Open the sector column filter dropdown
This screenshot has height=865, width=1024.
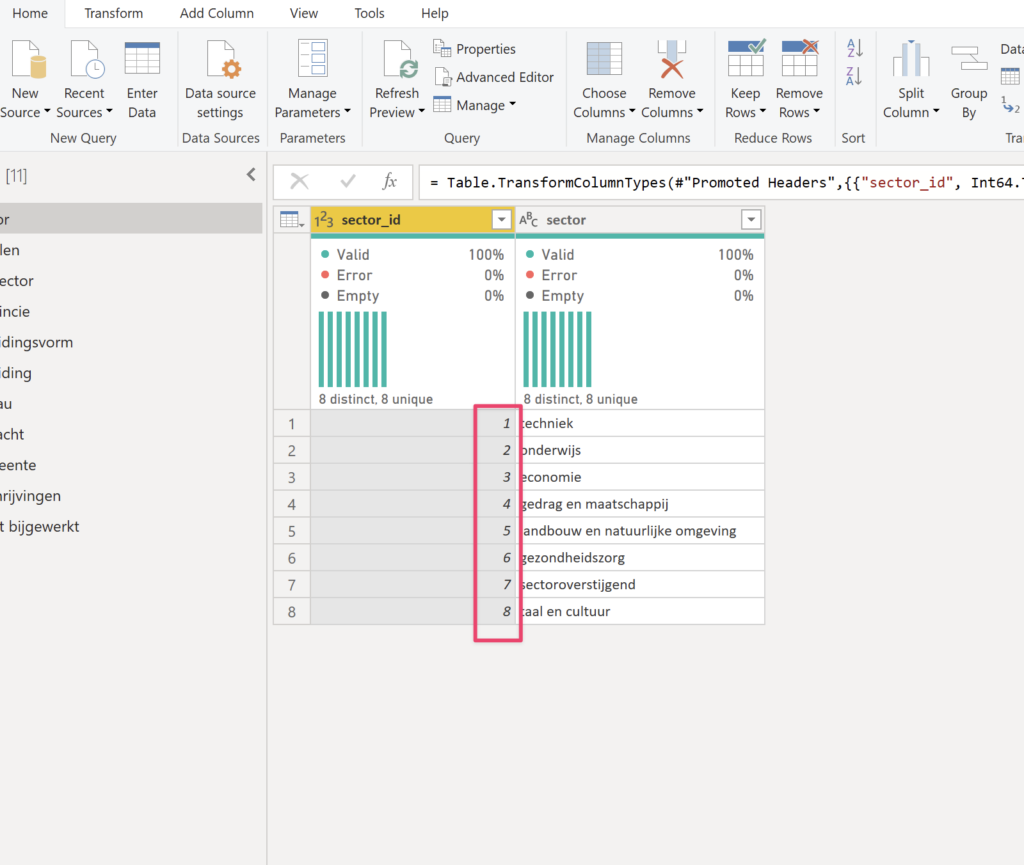coord(750,219)
